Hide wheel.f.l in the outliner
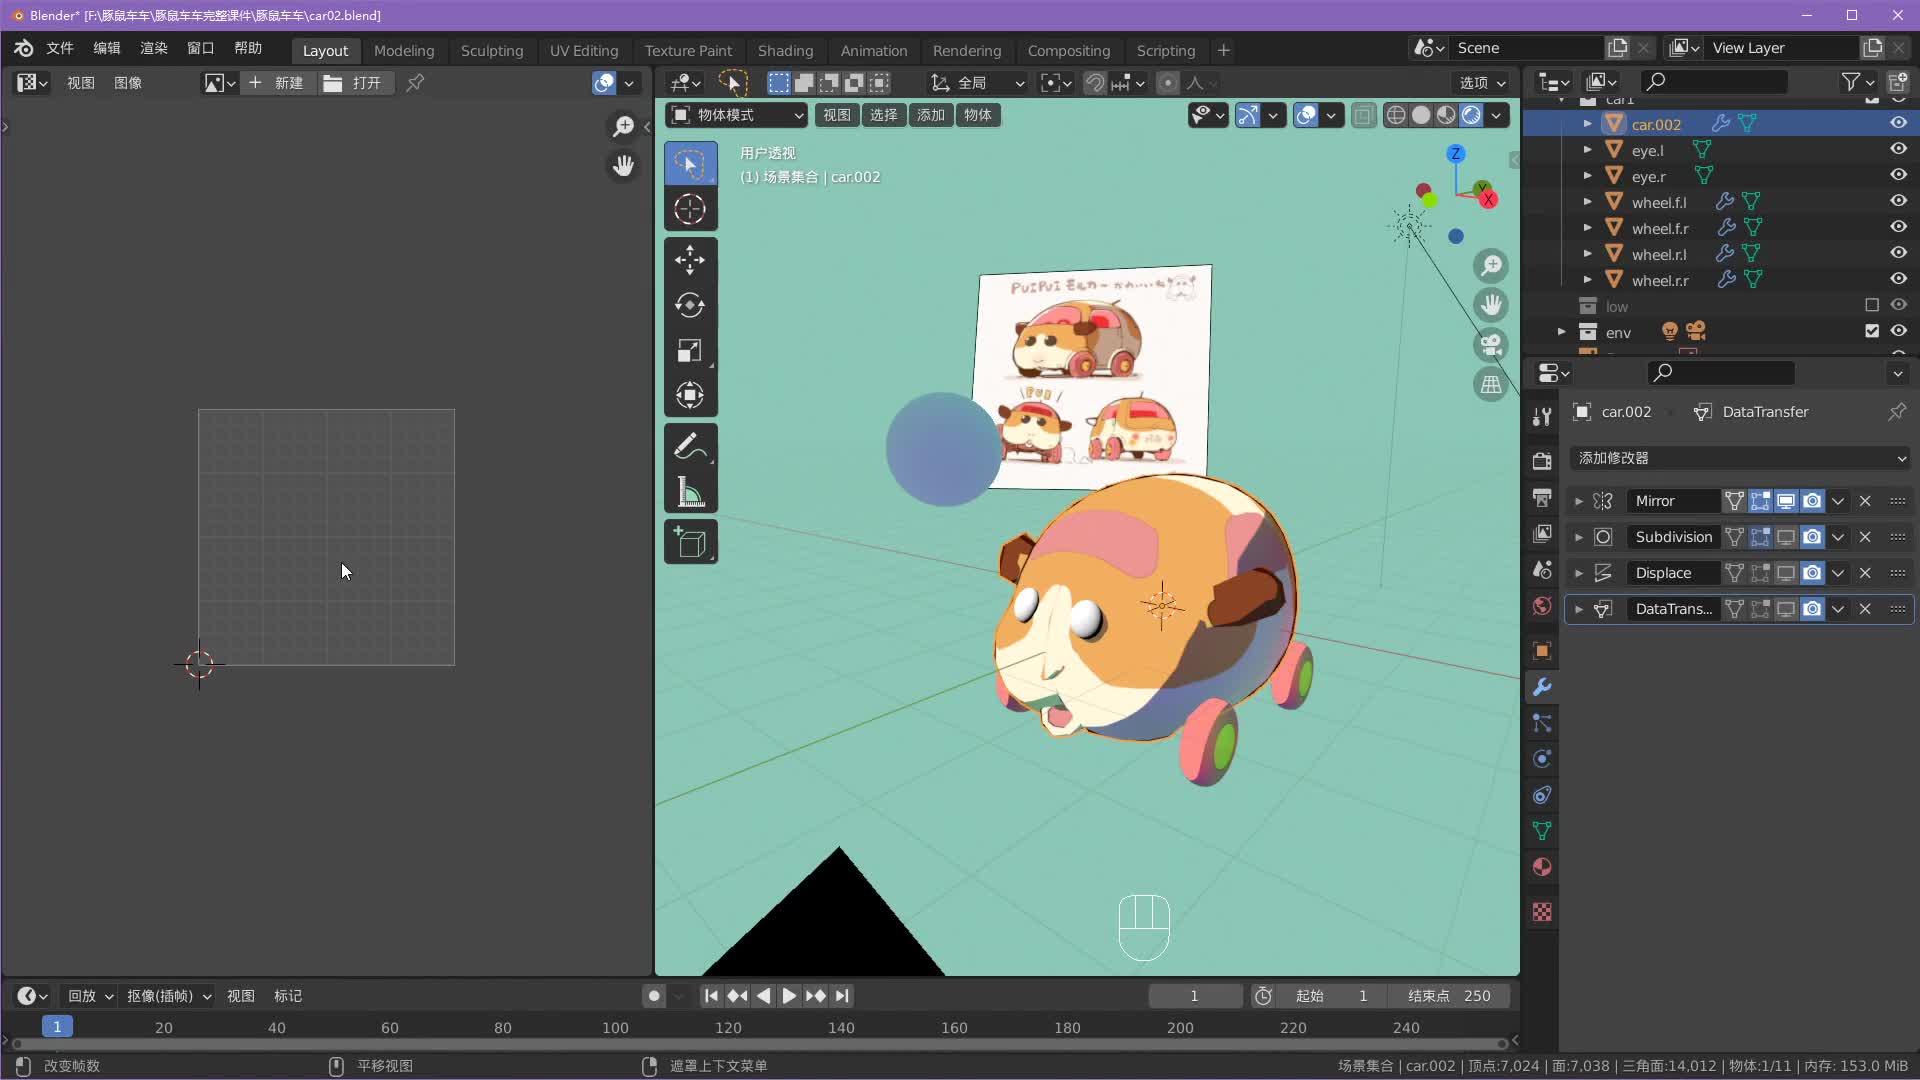This screenshot has height=1080, width=1920. coord(1898,201)
